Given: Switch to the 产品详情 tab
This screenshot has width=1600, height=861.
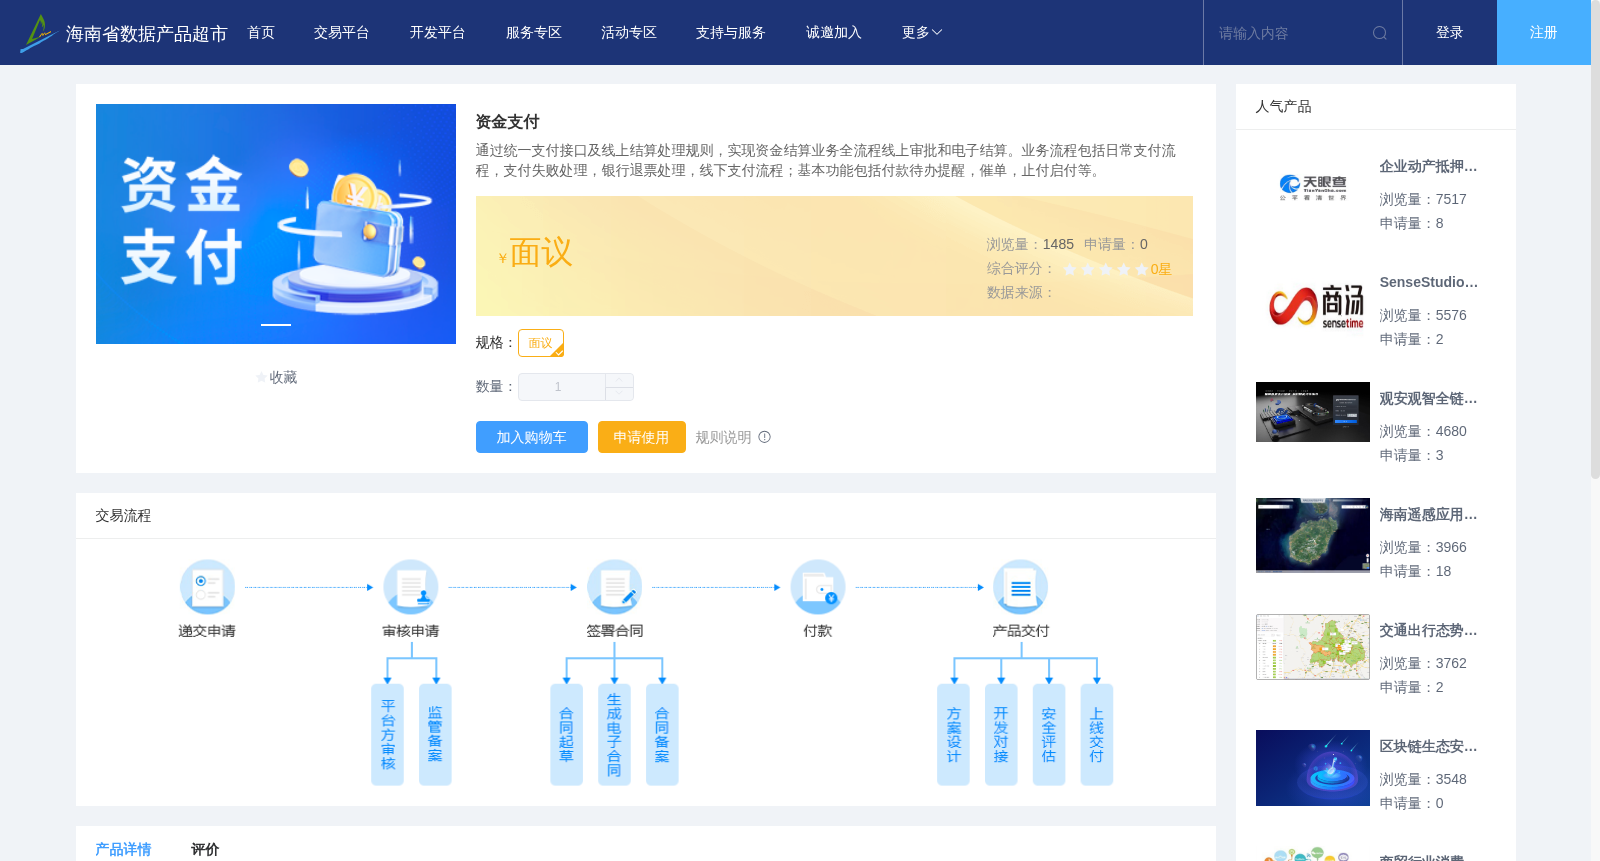Looking at the screenshot, I should click(x=123, y=849).
